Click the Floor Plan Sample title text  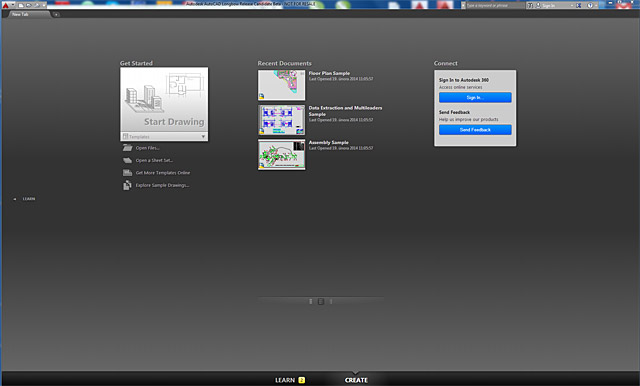[x=329, y=73]
